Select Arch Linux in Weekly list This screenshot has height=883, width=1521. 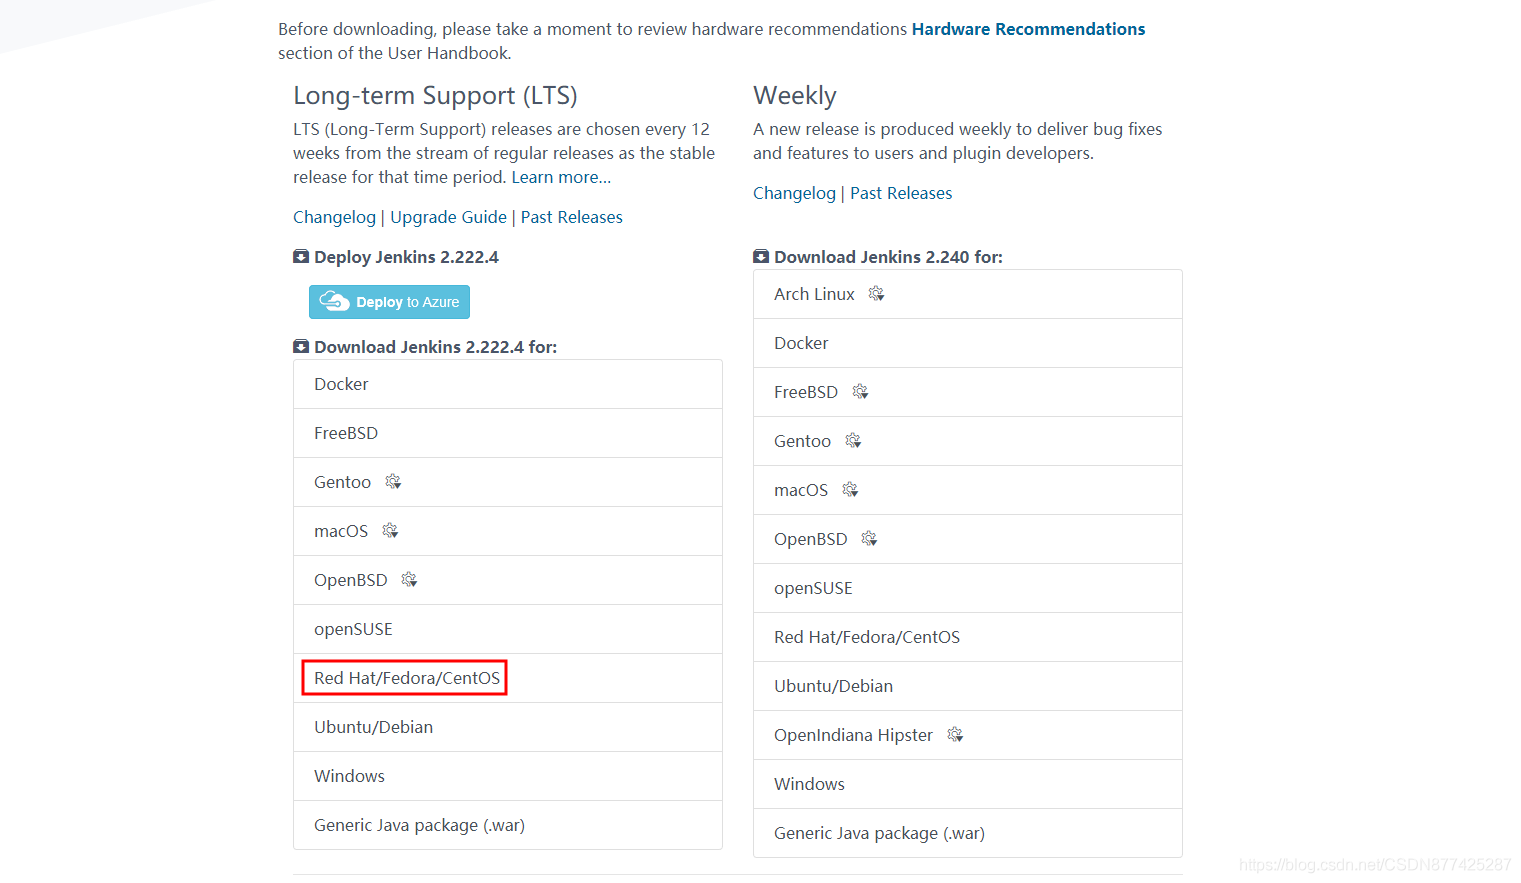point(968,294)
